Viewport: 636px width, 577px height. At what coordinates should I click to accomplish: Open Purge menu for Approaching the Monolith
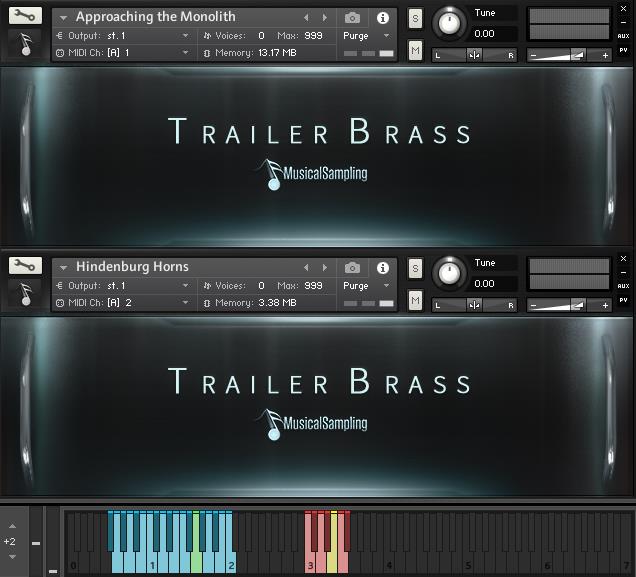pos(366,36)
